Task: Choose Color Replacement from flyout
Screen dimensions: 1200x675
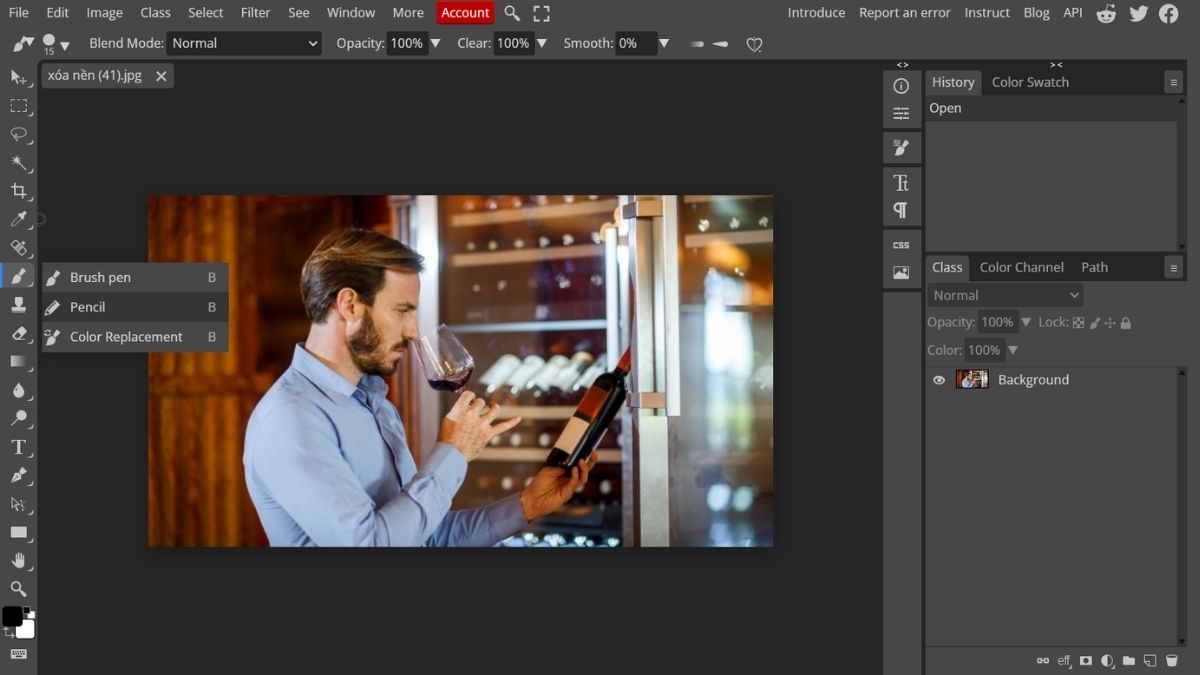Action: [x=135, y=337]
